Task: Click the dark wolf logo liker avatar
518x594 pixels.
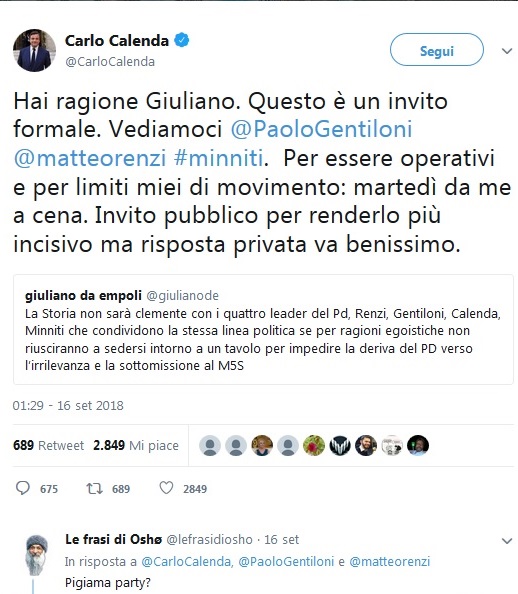Action: (x=340, y=446)
